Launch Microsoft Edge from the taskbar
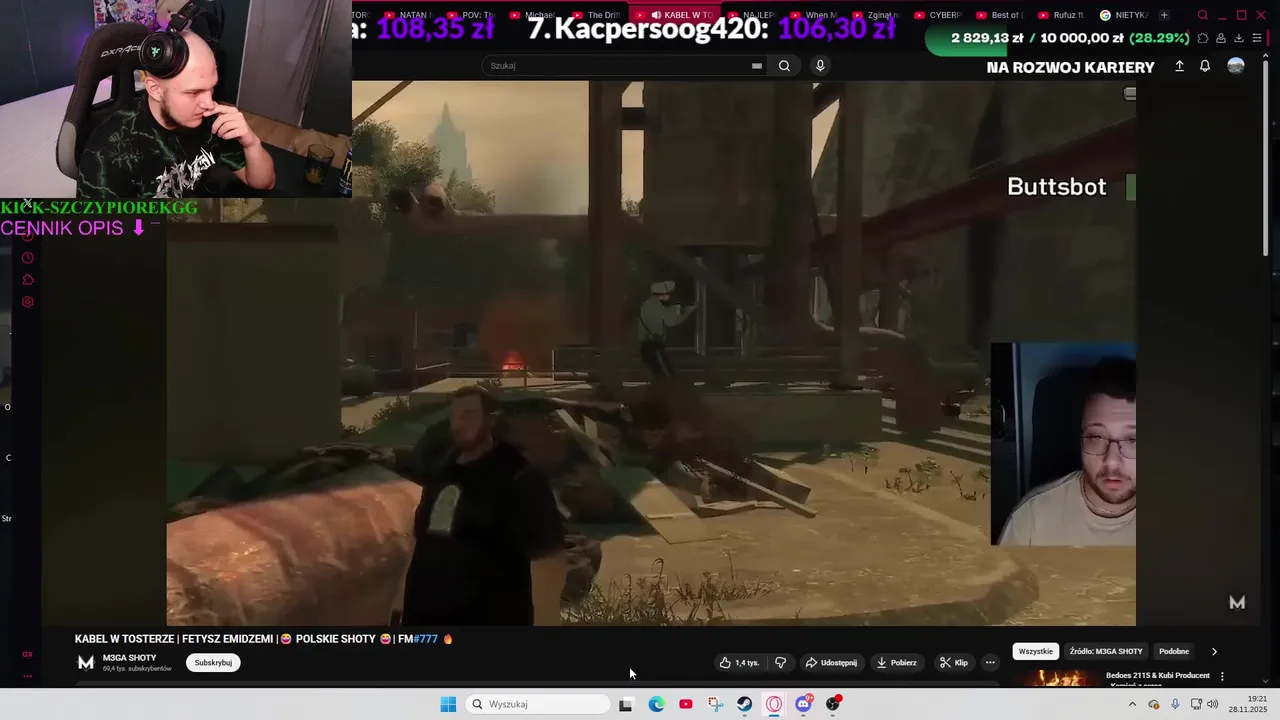1280x720 pixels. (x=656, y=704)
